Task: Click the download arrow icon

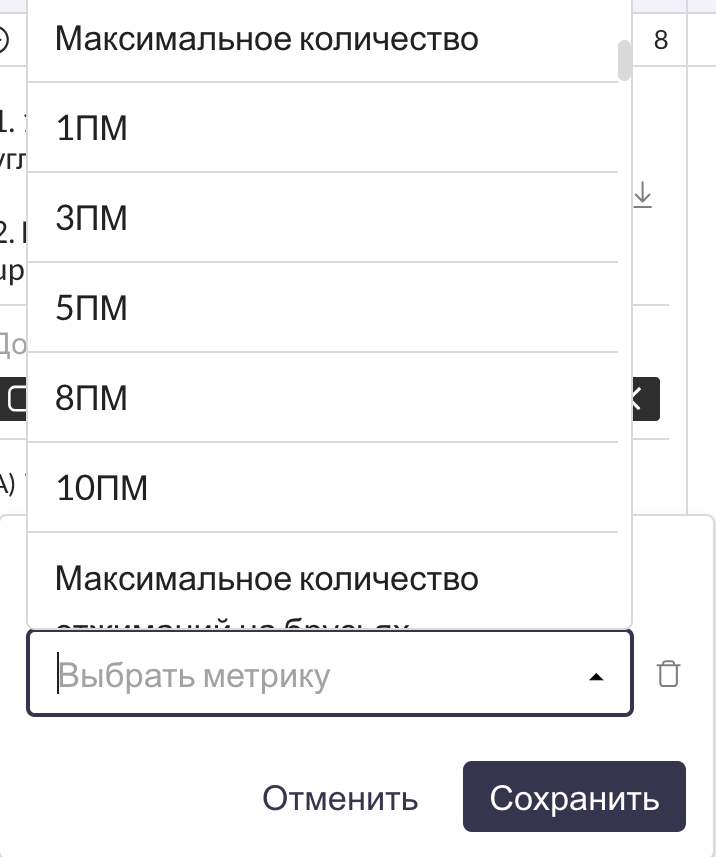Action: [643, 196]
